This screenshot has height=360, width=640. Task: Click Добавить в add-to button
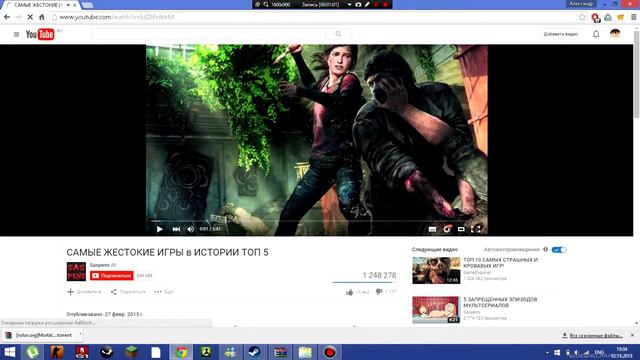[x=84, y=292]
